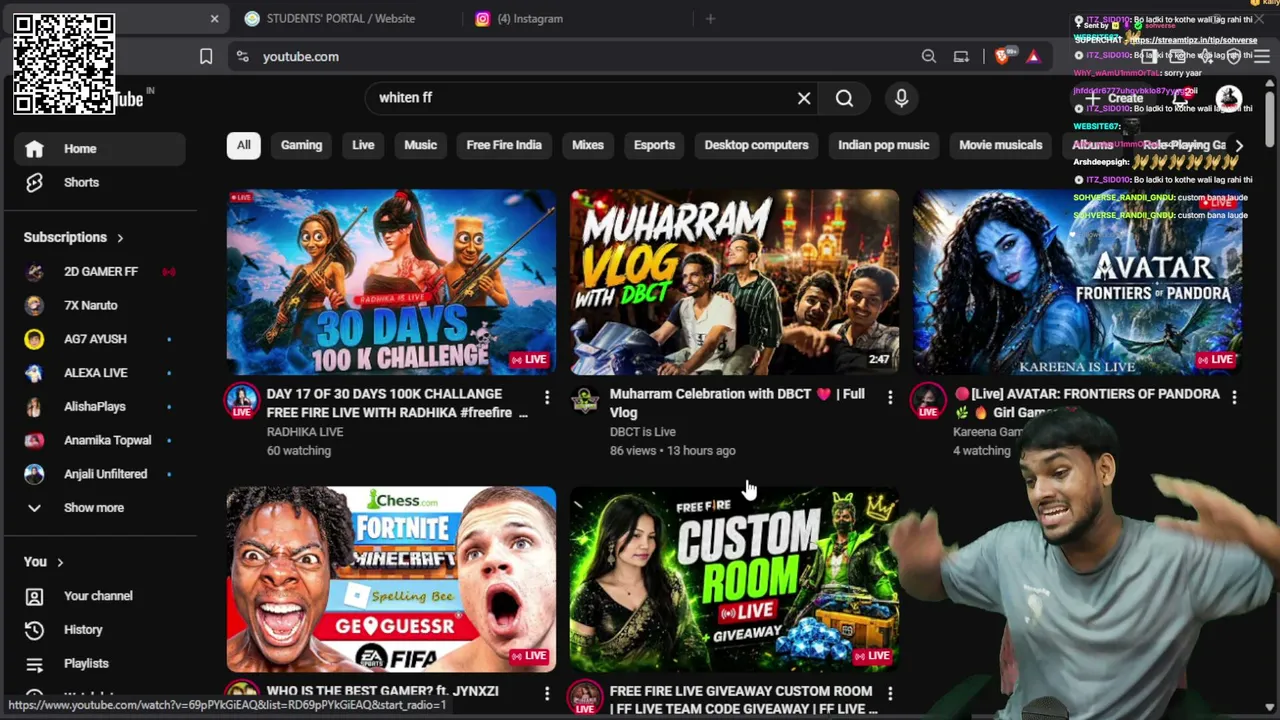1280x720 pixels.
Task: Select the Esports chip
Action: 654,145
